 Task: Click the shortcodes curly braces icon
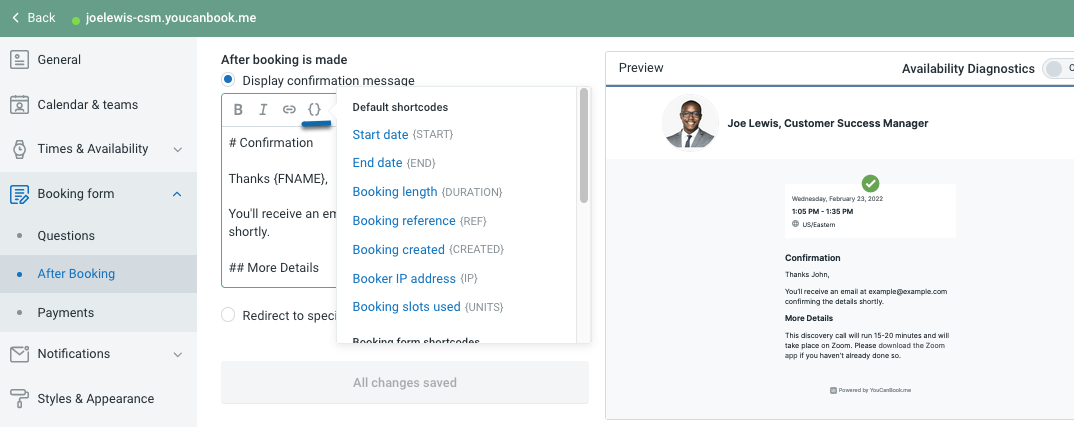tap(314, 110)
